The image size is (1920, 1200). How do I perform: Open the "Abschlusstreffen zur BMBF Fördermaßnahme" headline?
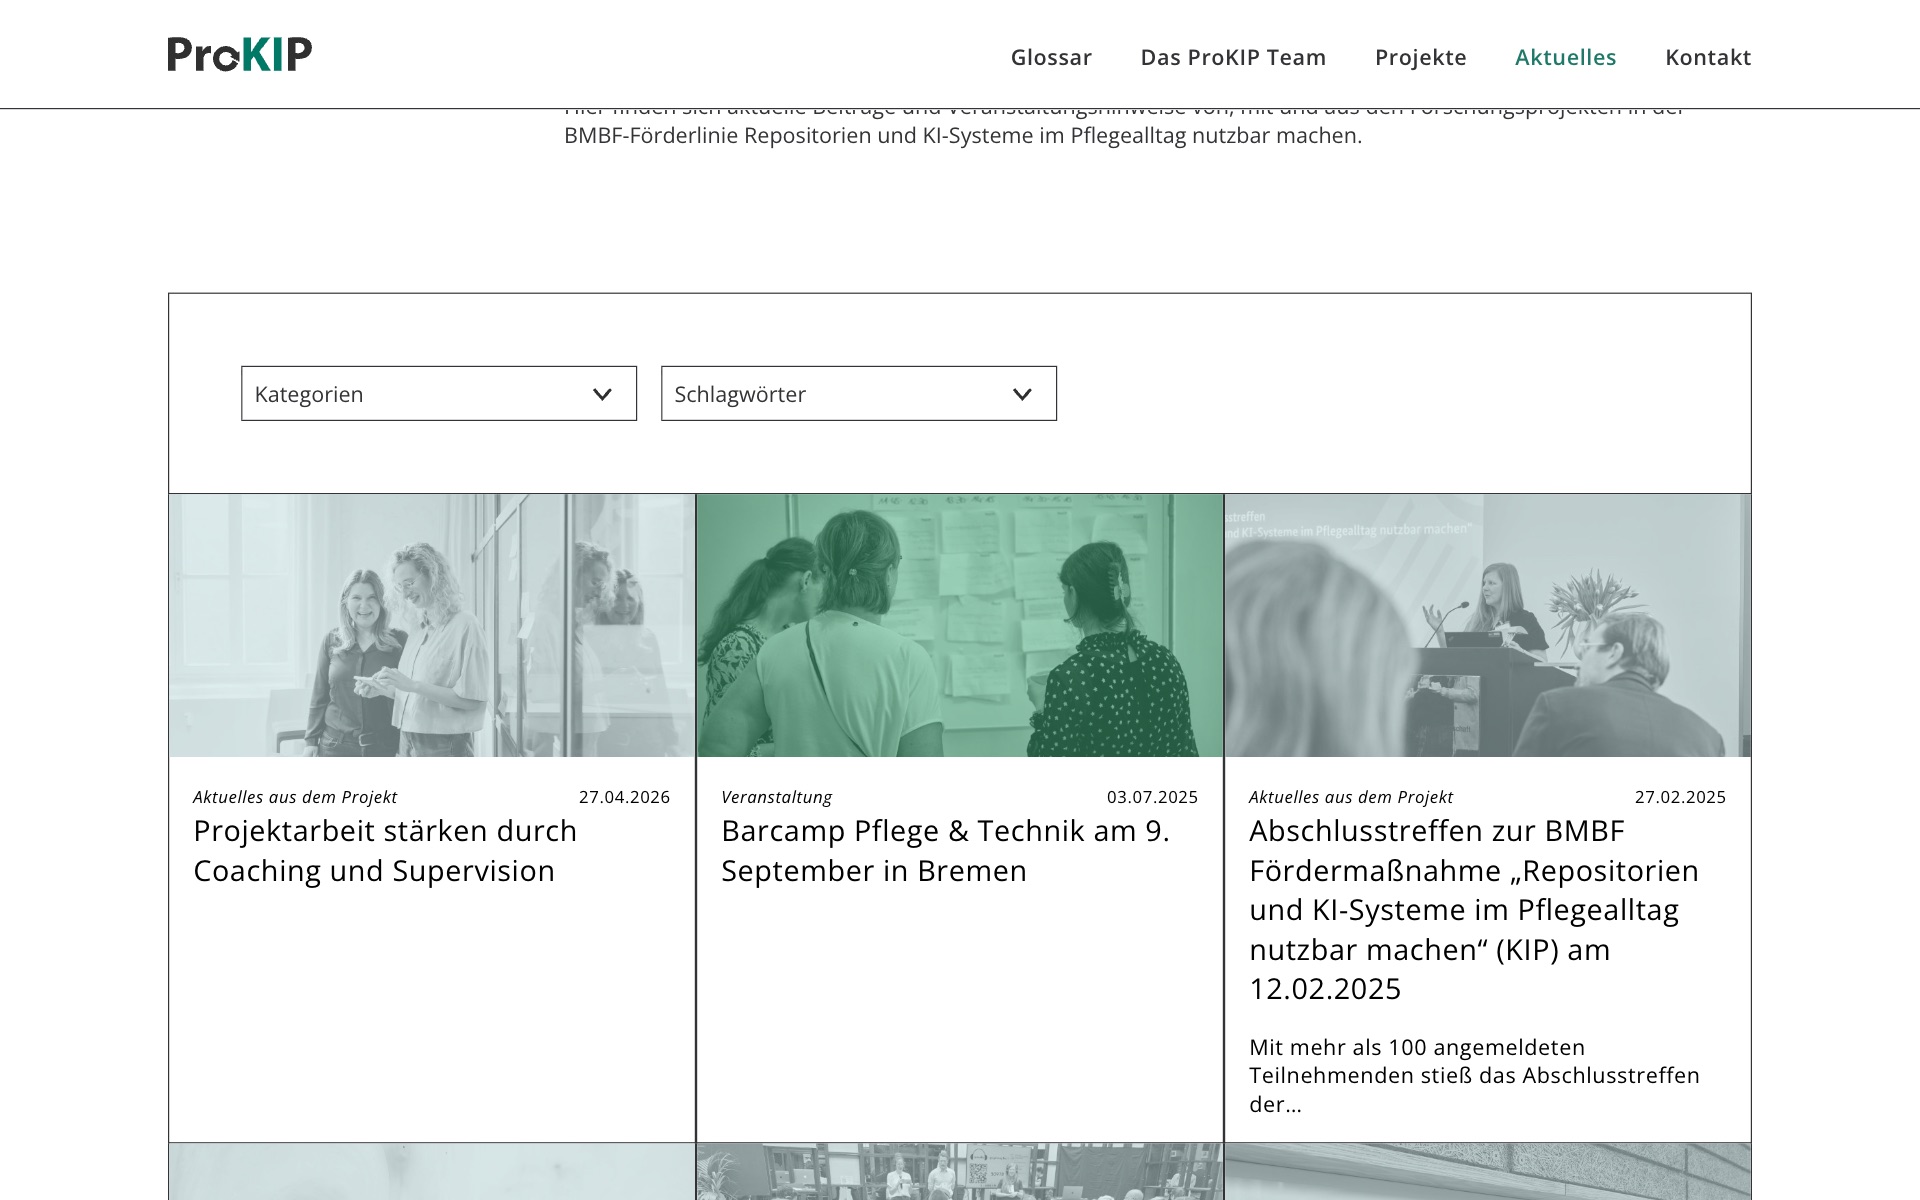(x=1474, y=910)
